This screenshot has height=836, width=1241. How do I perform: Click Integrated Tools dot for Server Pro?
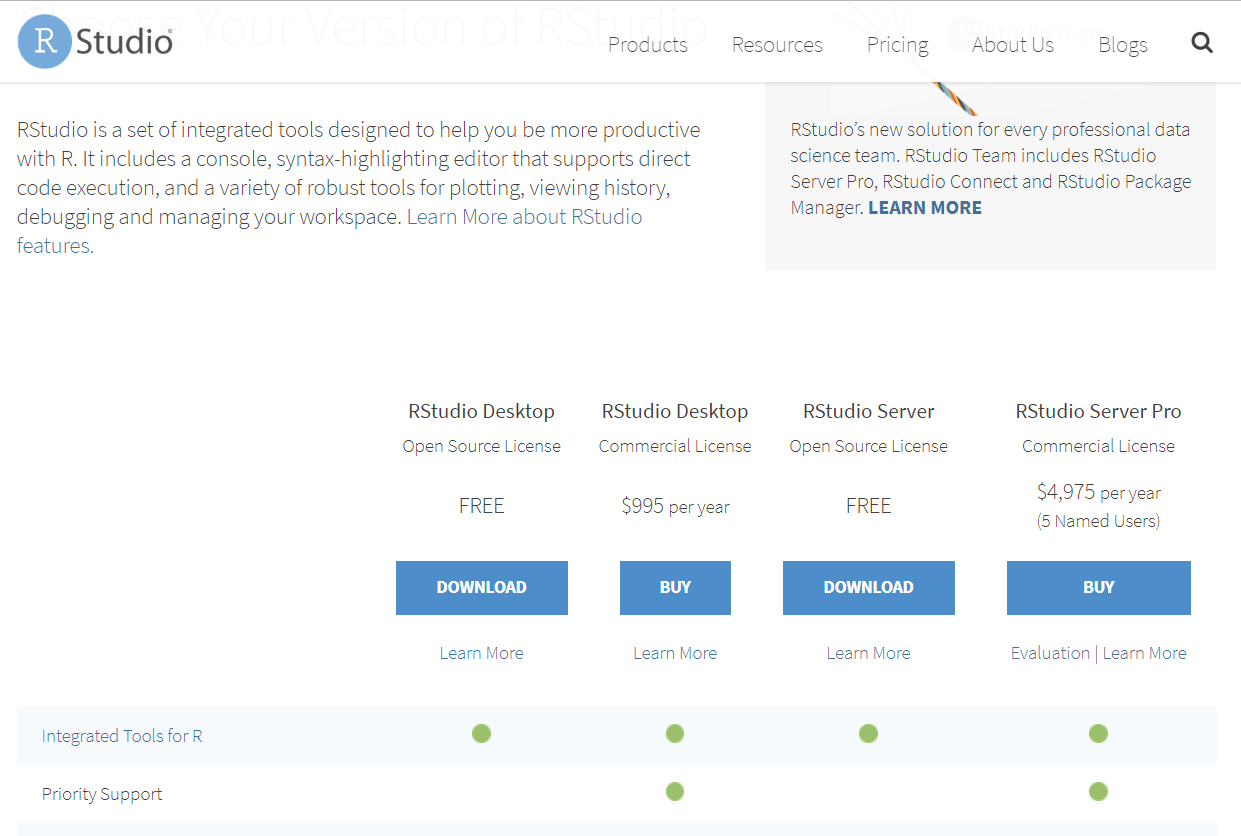[1099, 734]
